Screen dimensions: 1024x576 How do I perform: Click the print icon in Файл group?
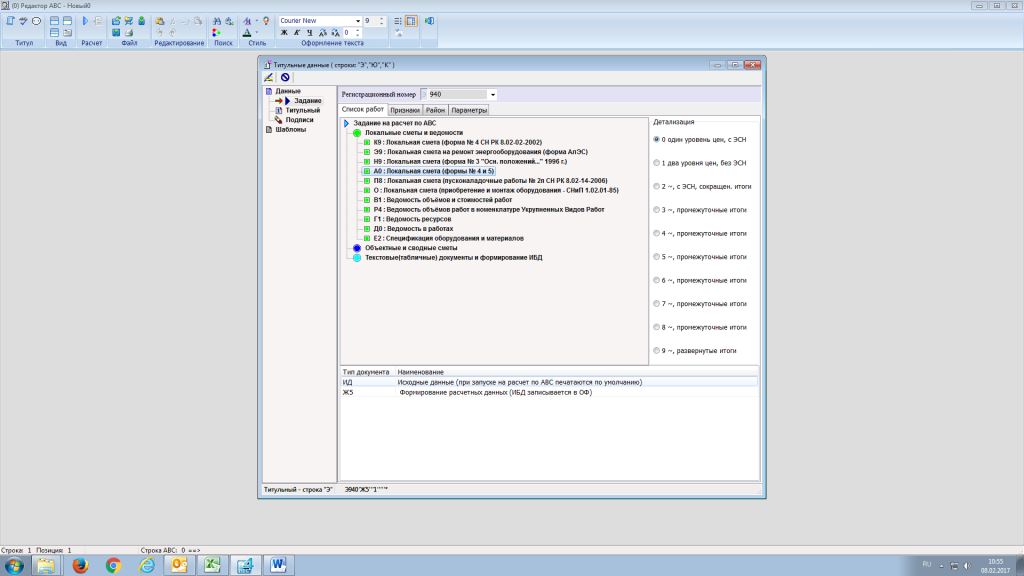pos(129,32)
